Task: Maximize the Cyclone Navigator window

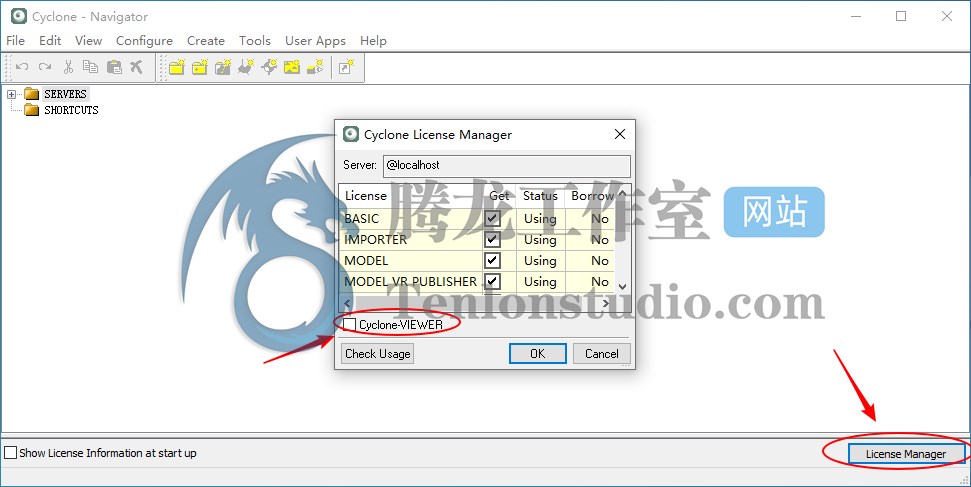Action: point(901,17)
